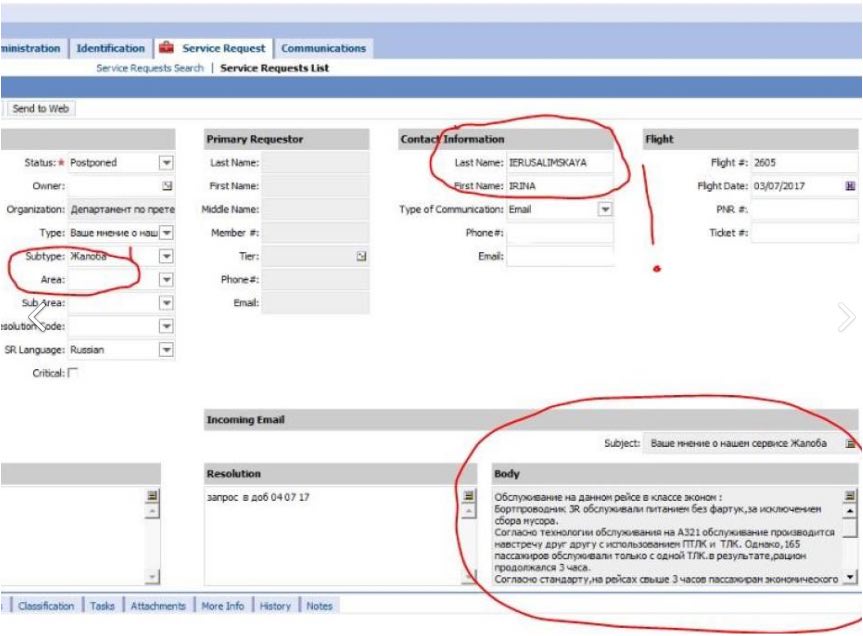Open the Flight Date calendar icon
Image resolution: width=863 pixels, height=636 pixels.
[850, 186]
